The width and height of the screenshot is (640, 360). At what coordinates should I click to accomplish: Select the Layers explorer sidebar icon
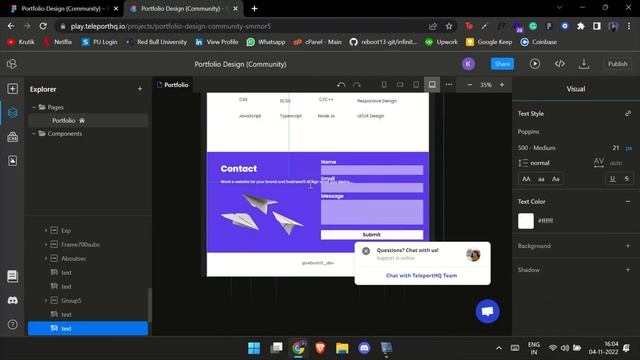click(12, 112)
